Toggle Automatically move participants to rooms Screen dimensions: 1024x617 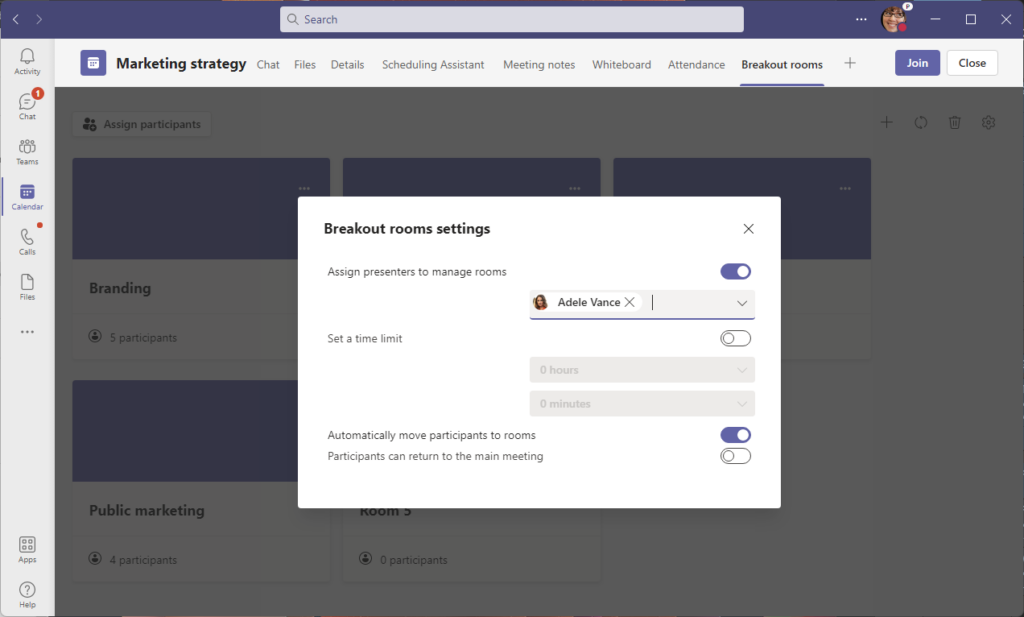(x=735, y=435)
